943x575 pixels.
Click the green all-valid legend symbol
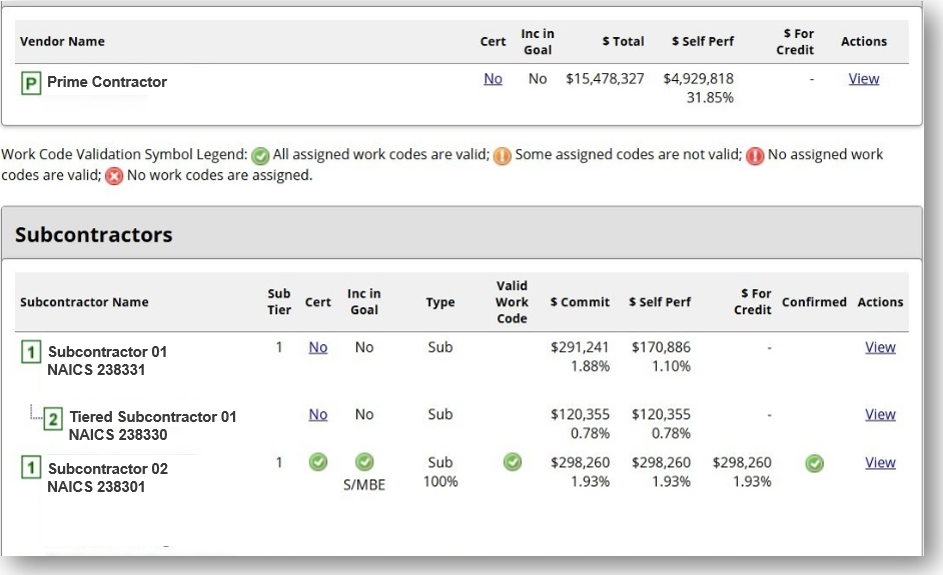260,157
